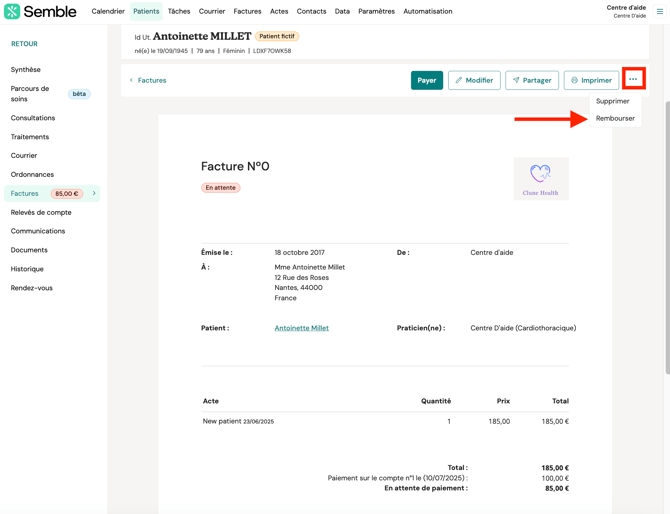Open the Calendrier top navigation tab
The width and height of the screenshot is (670, 514).
tap(108, 12)
